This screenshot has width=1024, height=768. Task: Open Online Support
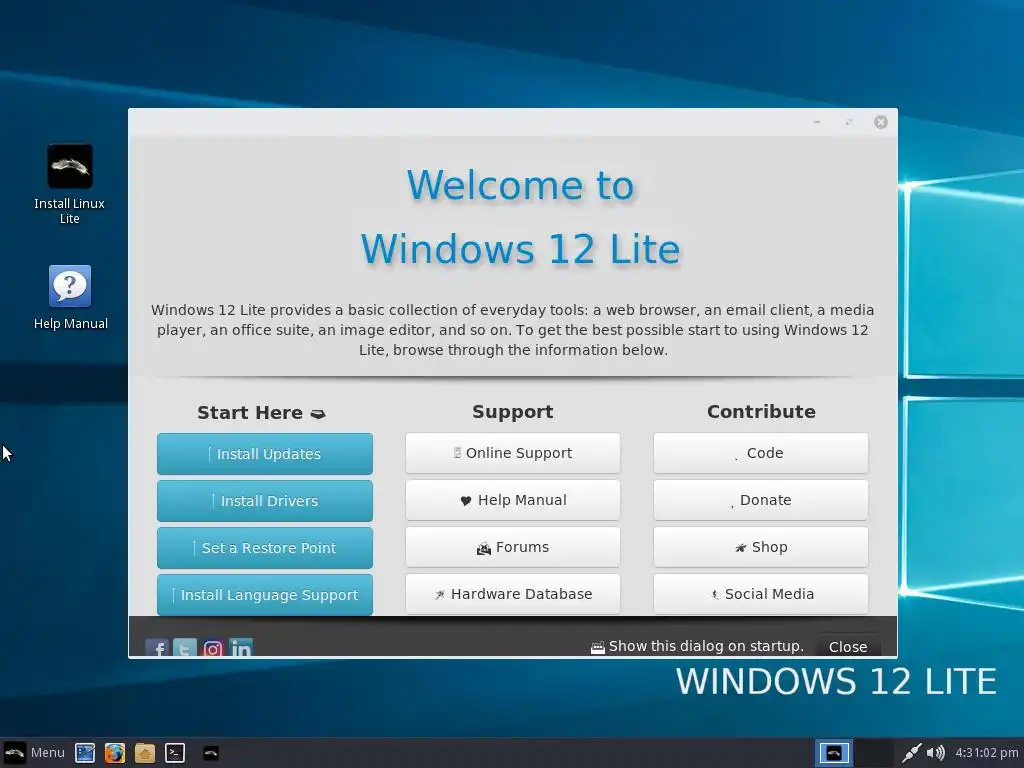coord(513,453)
